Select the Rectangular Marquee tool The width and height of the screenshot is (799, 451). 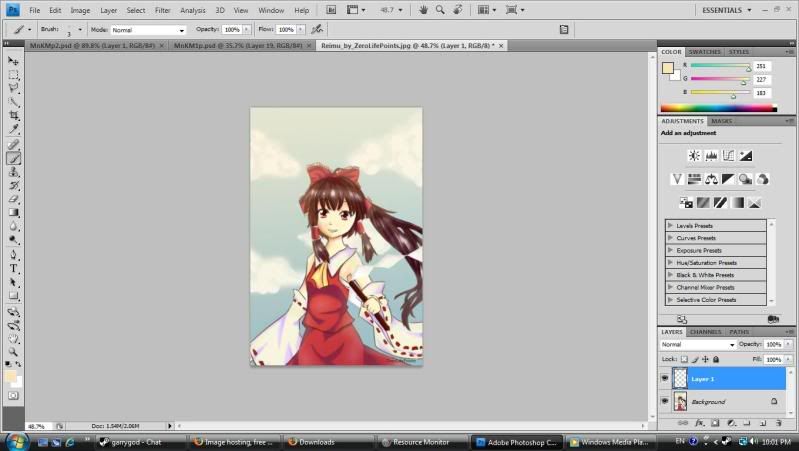tap(13, 75)
